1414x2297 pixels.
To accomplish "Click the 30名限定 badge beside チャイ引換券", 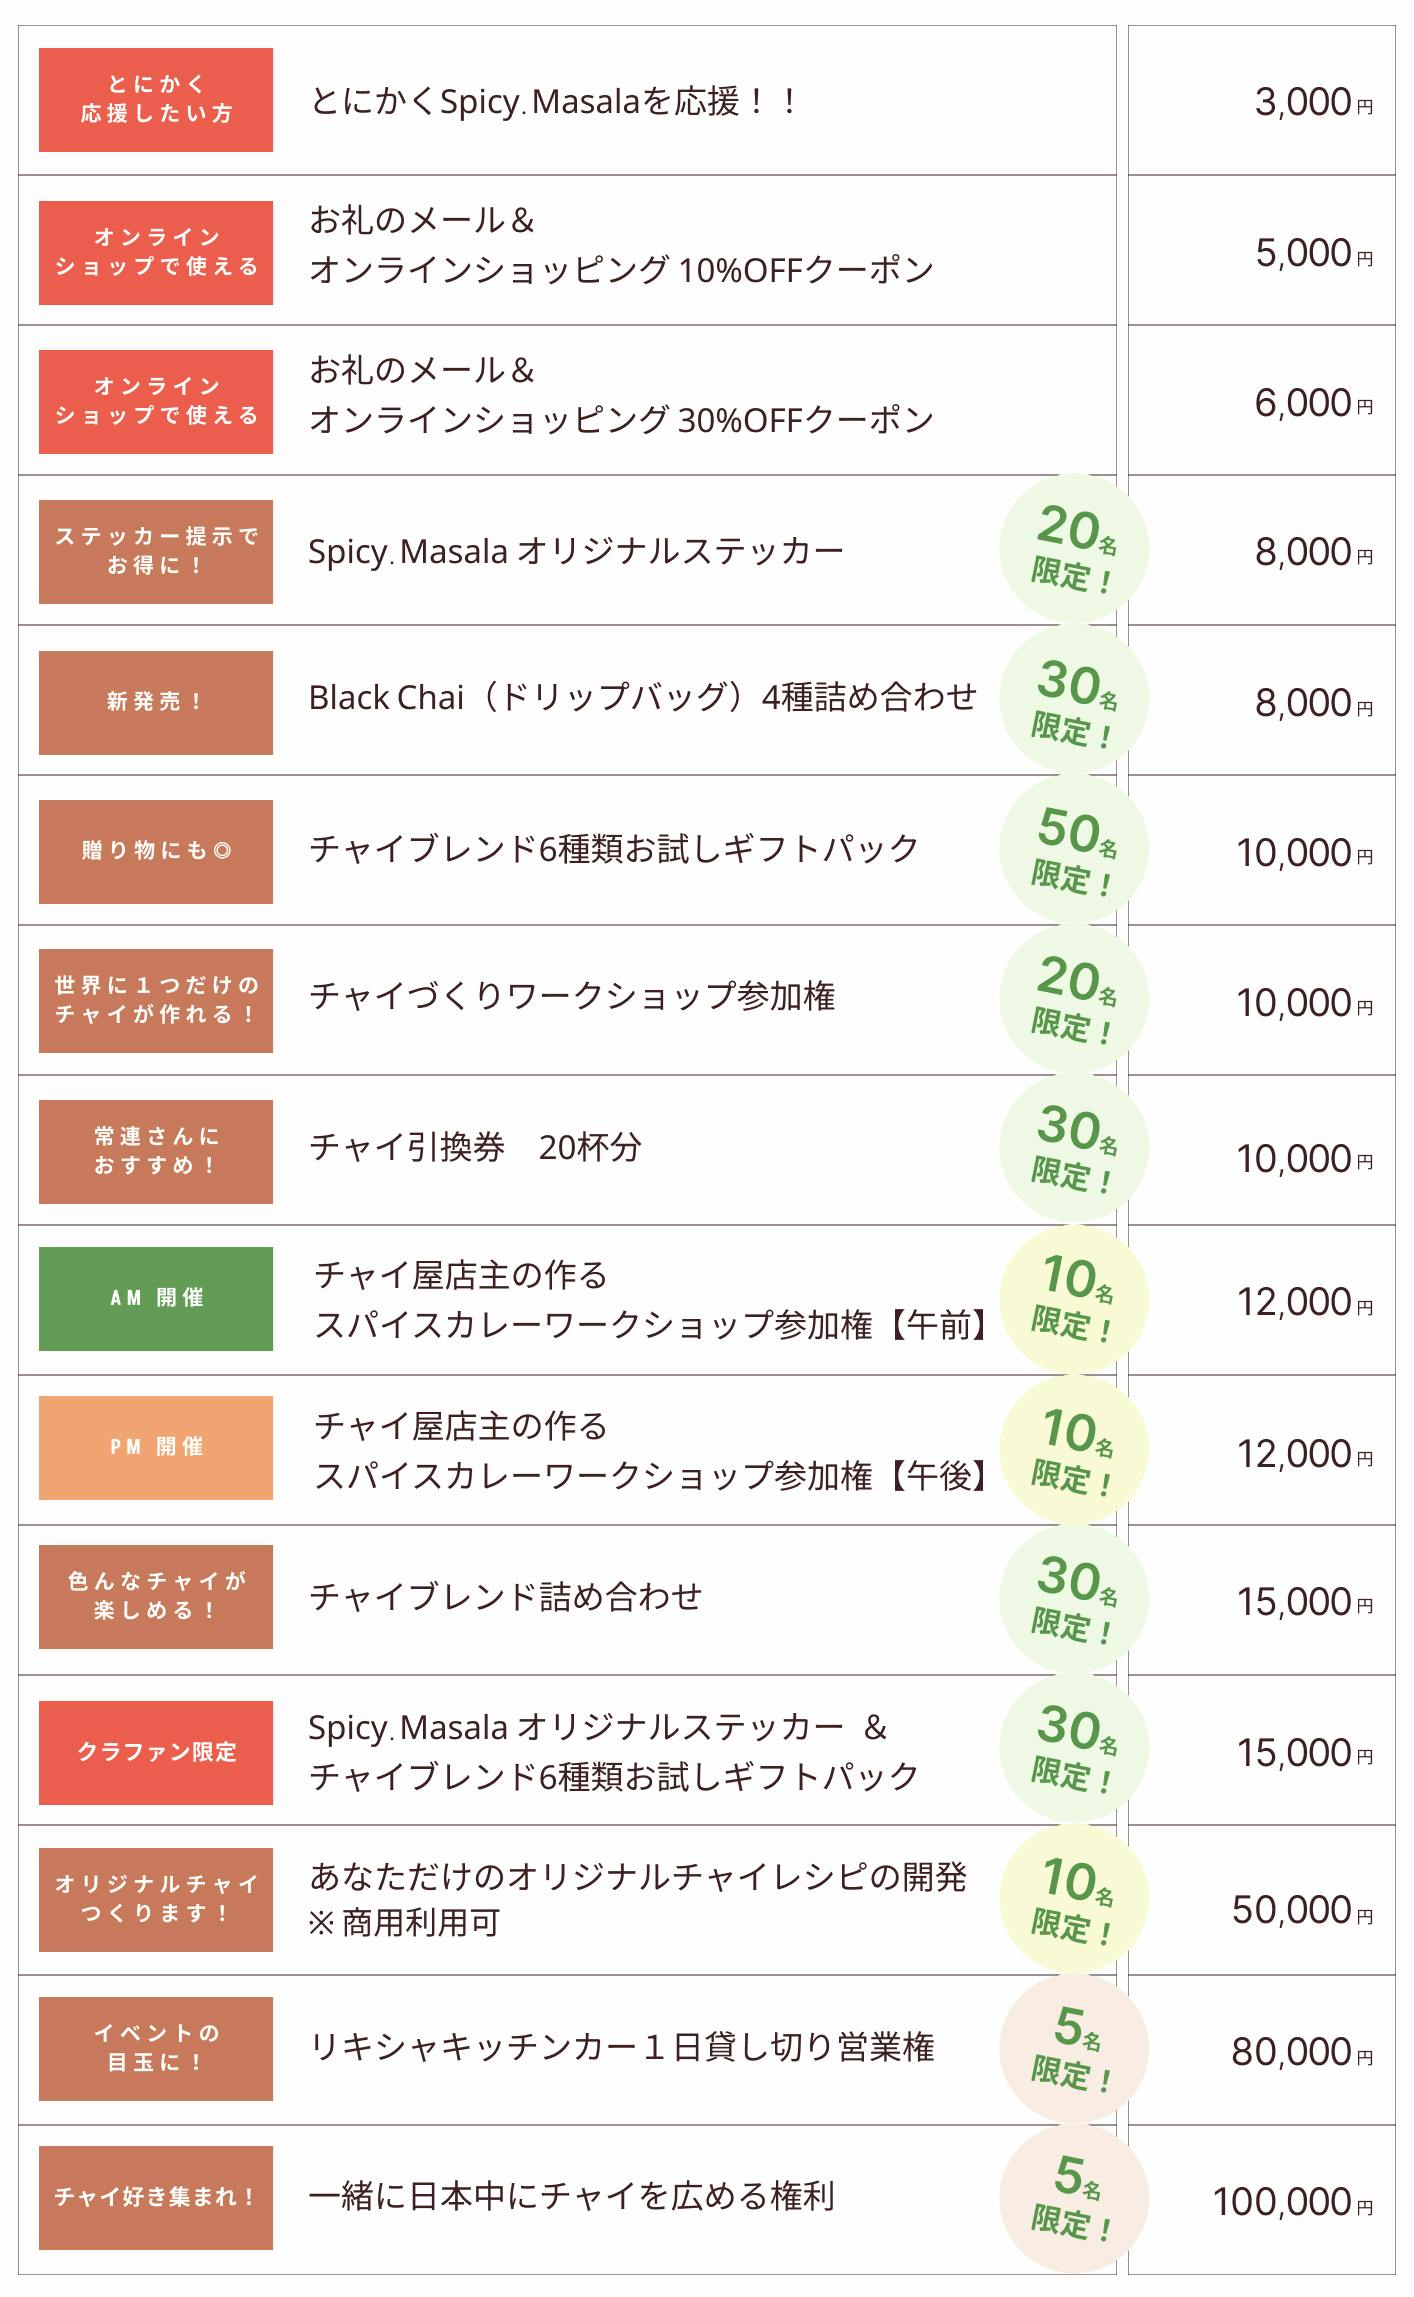I will click(x=1073, y=1148).
